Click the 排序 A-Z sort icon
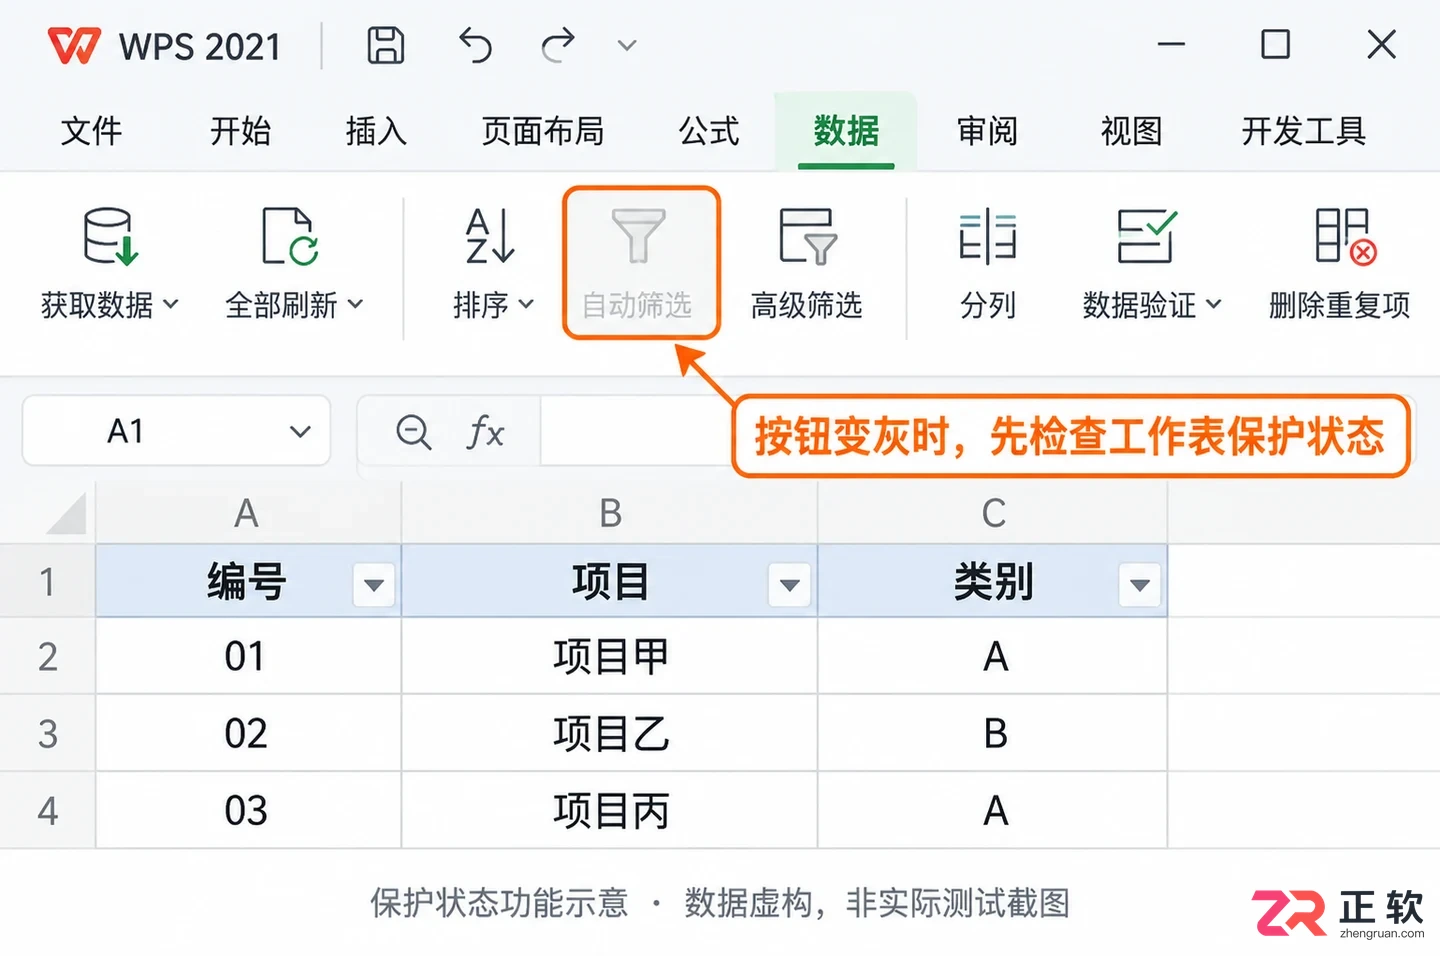The image size is (1440, 956). pyautogui.click(x=490, y=237)
